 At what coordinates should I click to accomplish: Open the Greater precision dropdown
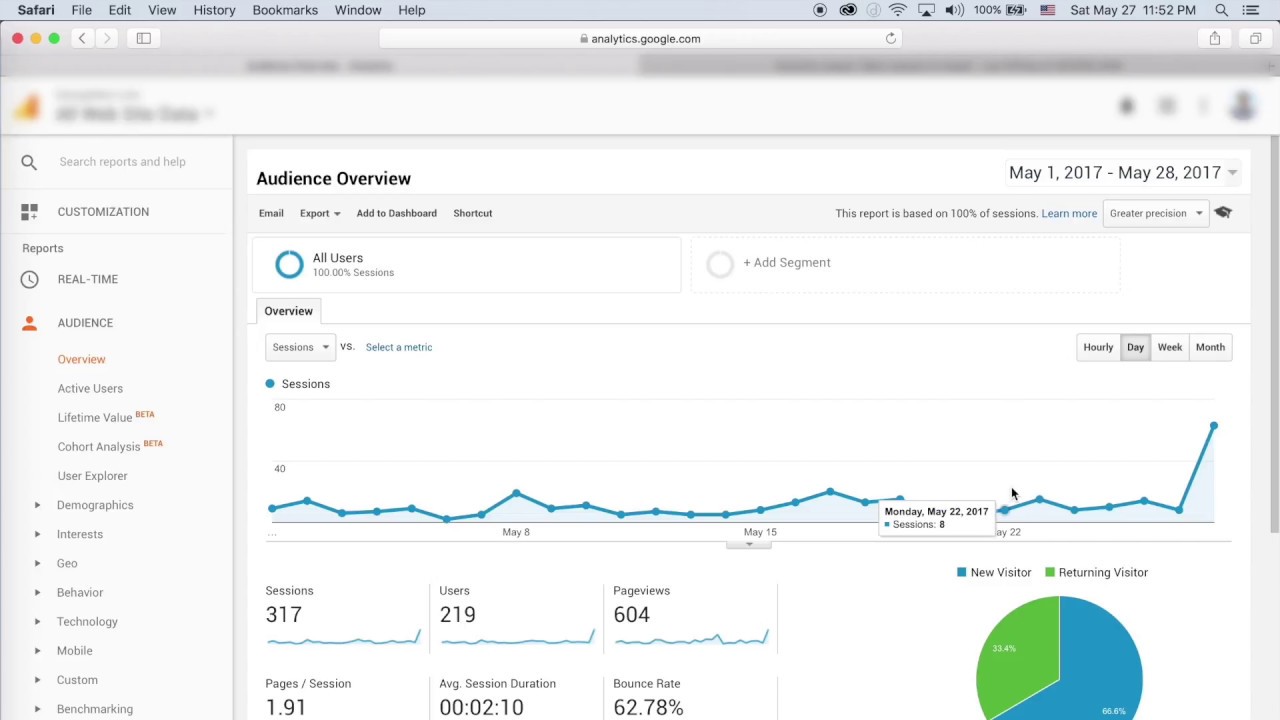point(1156,213)
